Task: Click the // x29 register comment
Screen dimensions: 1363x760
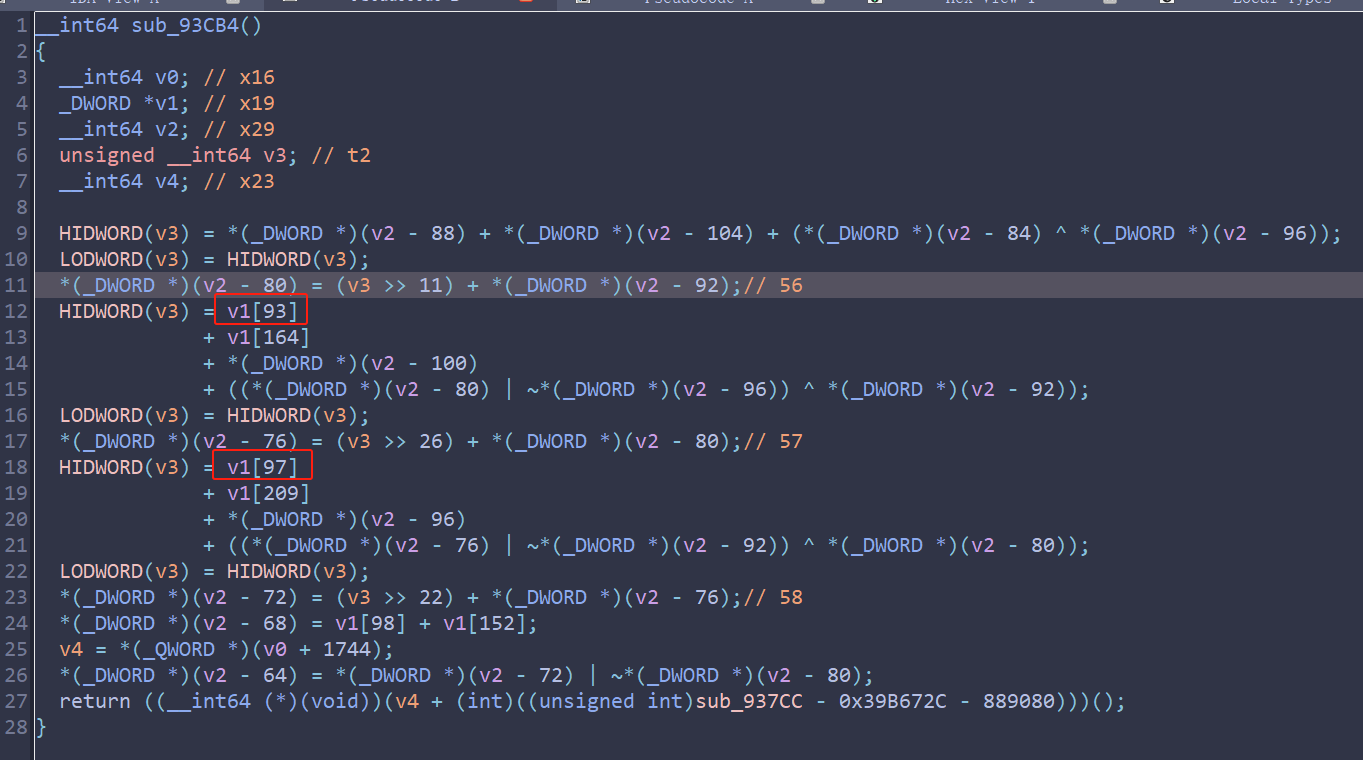Action: (237, 129)
